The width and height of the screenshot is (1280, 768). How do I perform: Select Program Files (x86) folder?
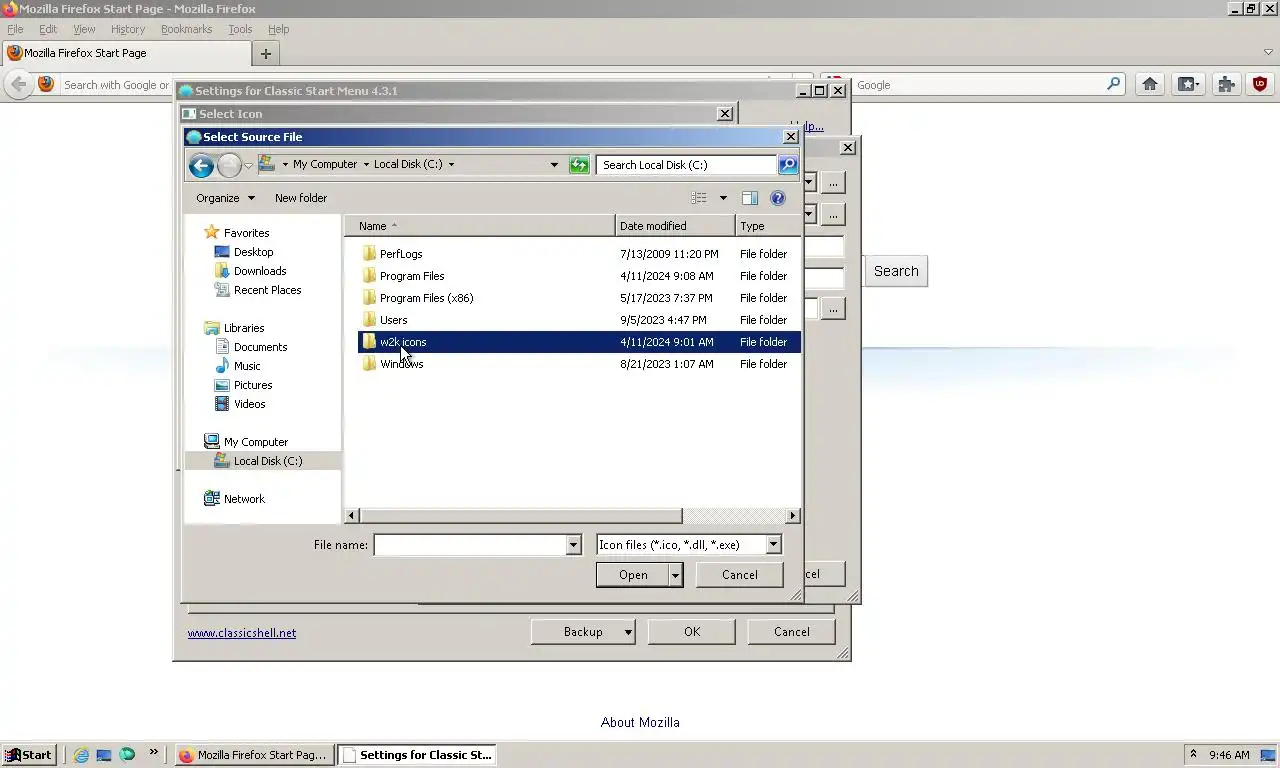(426, 298)
